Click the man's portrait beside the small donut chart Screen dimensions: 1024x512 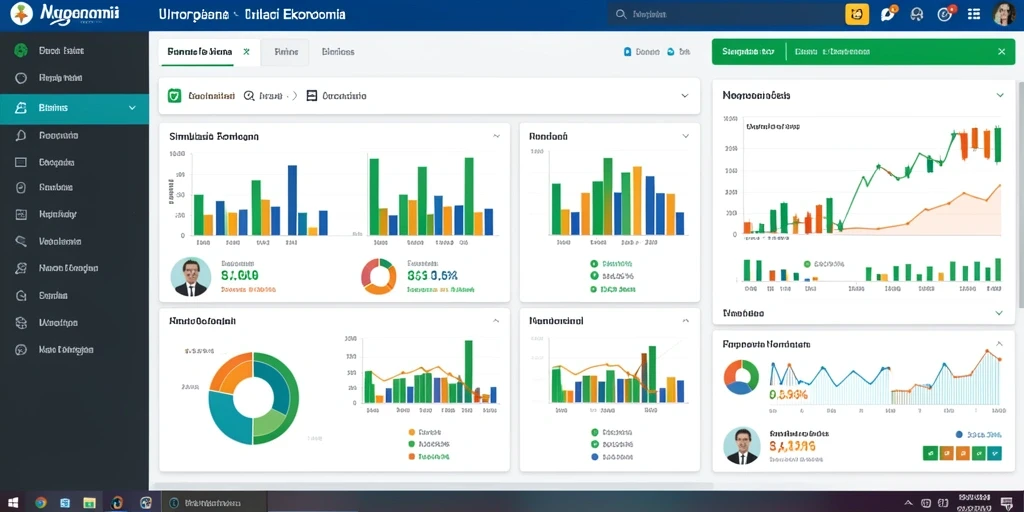tap(191, 277)
